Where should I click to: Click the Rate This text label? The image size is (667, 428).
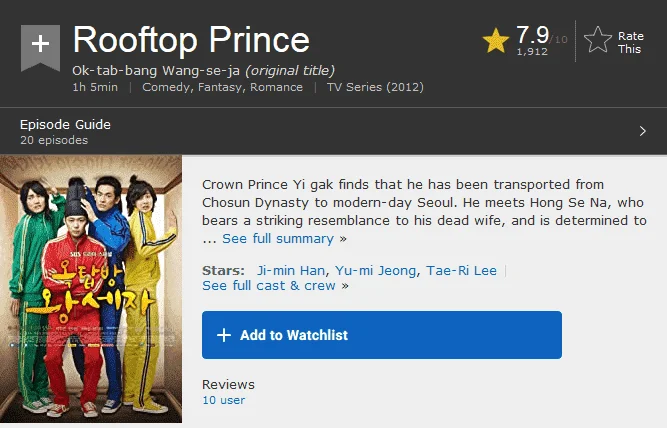(x=630, y=43)
